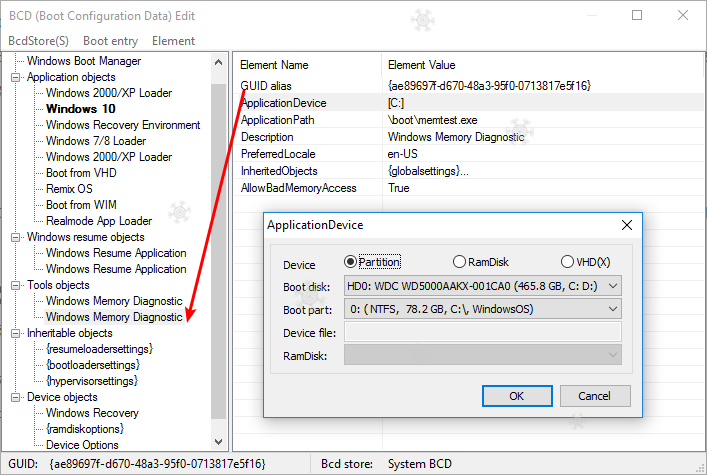
Task: Select the Remix OS entry
Action: (69, 189)
